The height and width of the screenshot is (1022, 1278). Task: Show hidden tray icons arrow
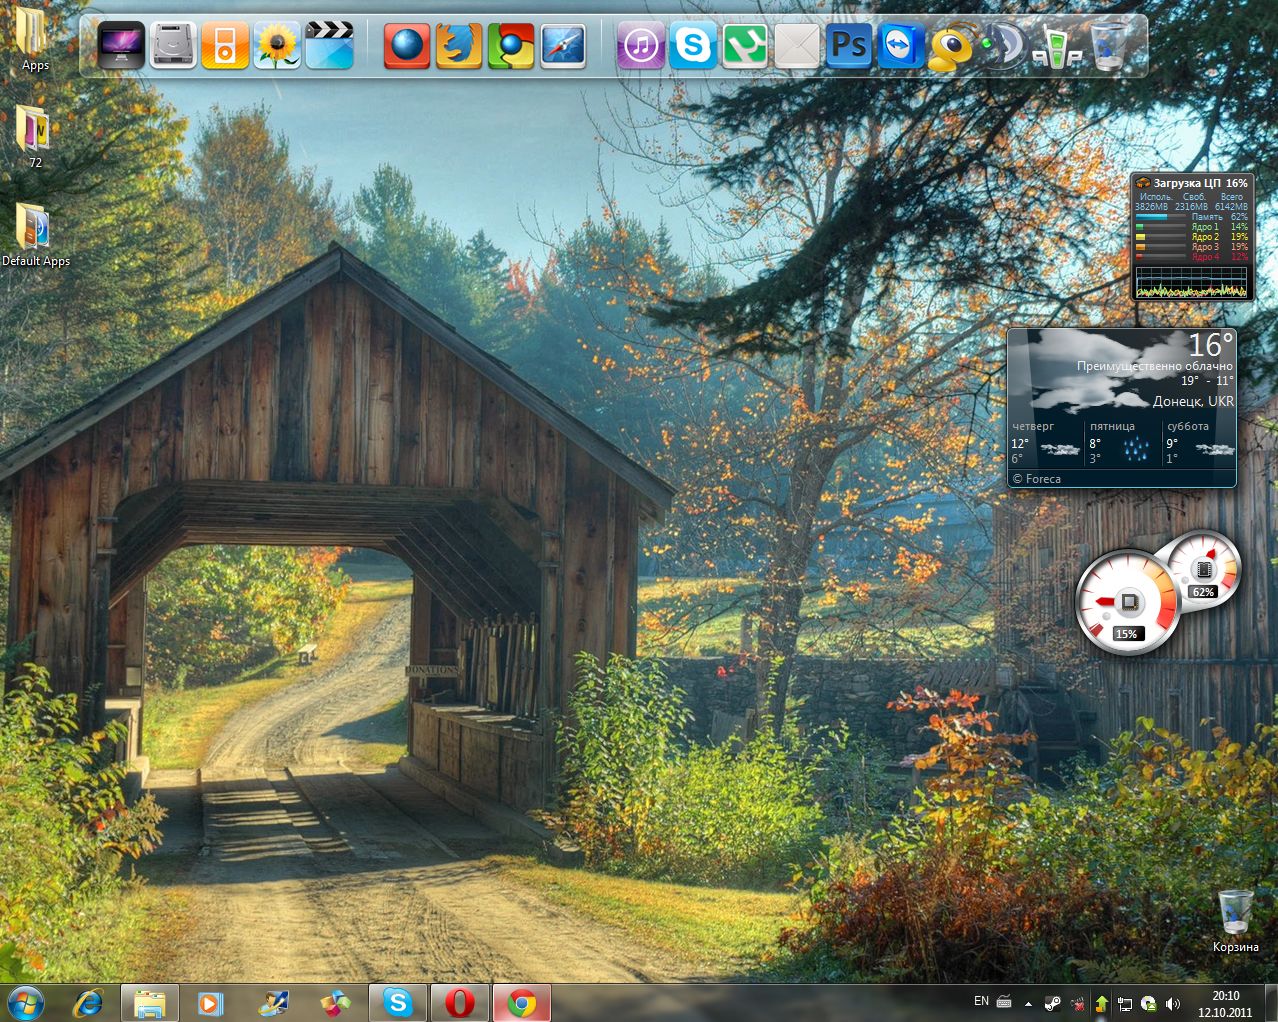pos(1030,1002)
